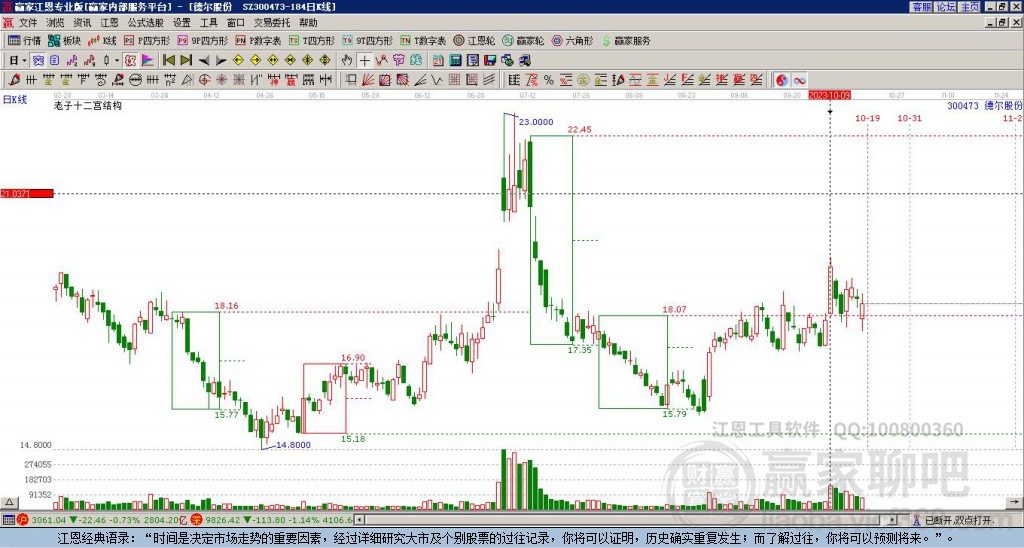Viewport: 1024px width, 548px height.
Task: Open the 9P四方形 tool
Action: [203, 40]
